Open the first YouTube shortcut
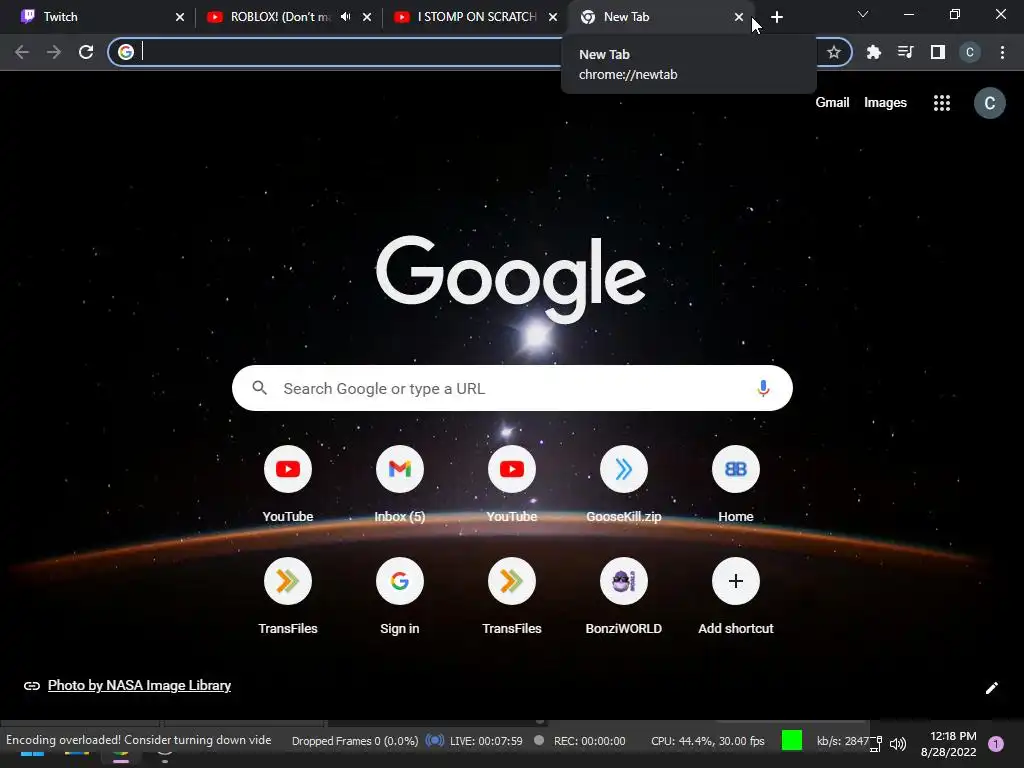Viewport: 1024px width, 768px height. 287,484
